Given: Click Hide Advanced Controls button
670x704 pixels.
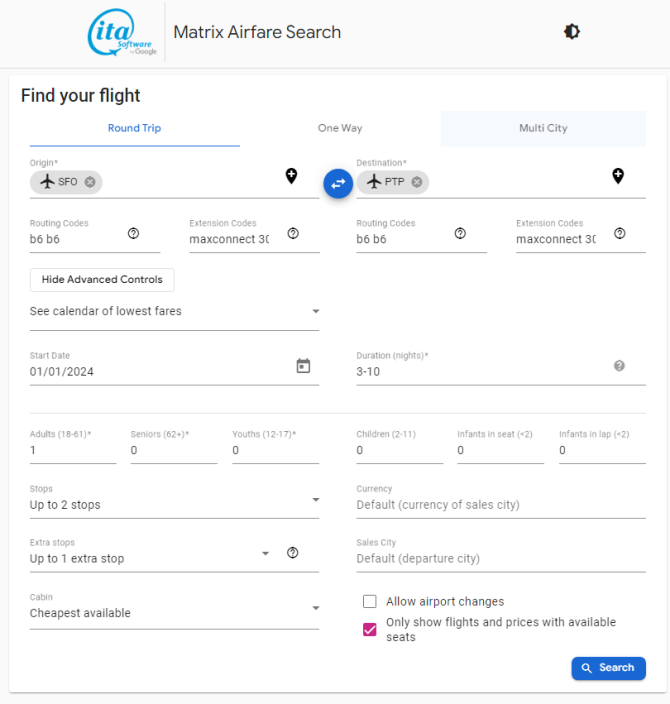Looking at the screenshot, I should pos(102,280).
